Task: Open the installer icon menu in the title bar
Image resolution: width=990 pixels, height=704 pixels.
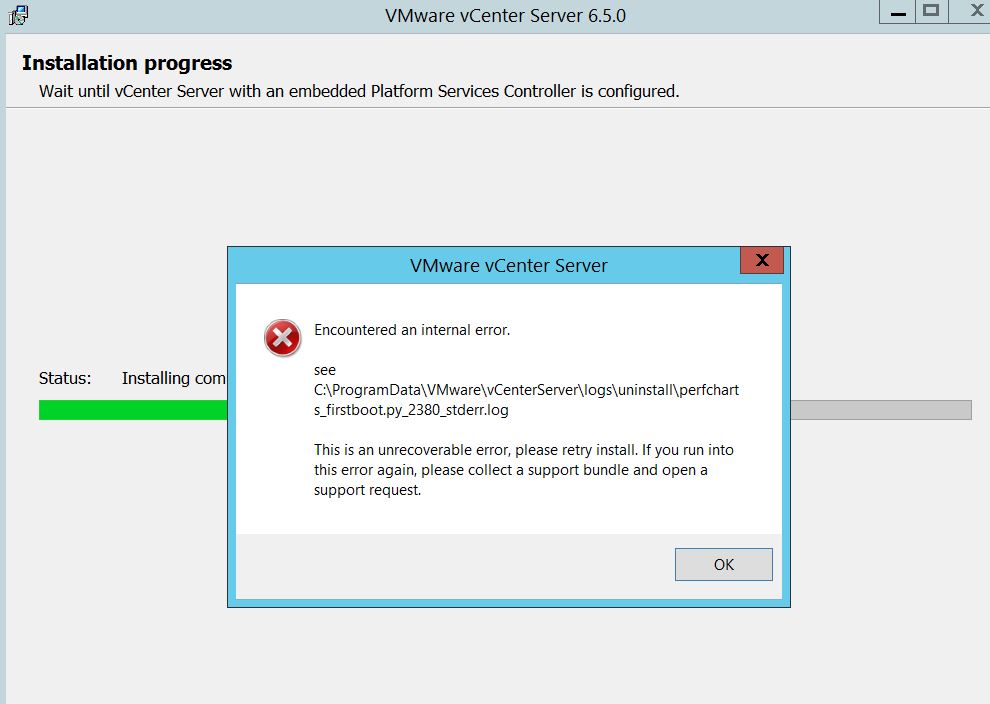Action: 18,15
